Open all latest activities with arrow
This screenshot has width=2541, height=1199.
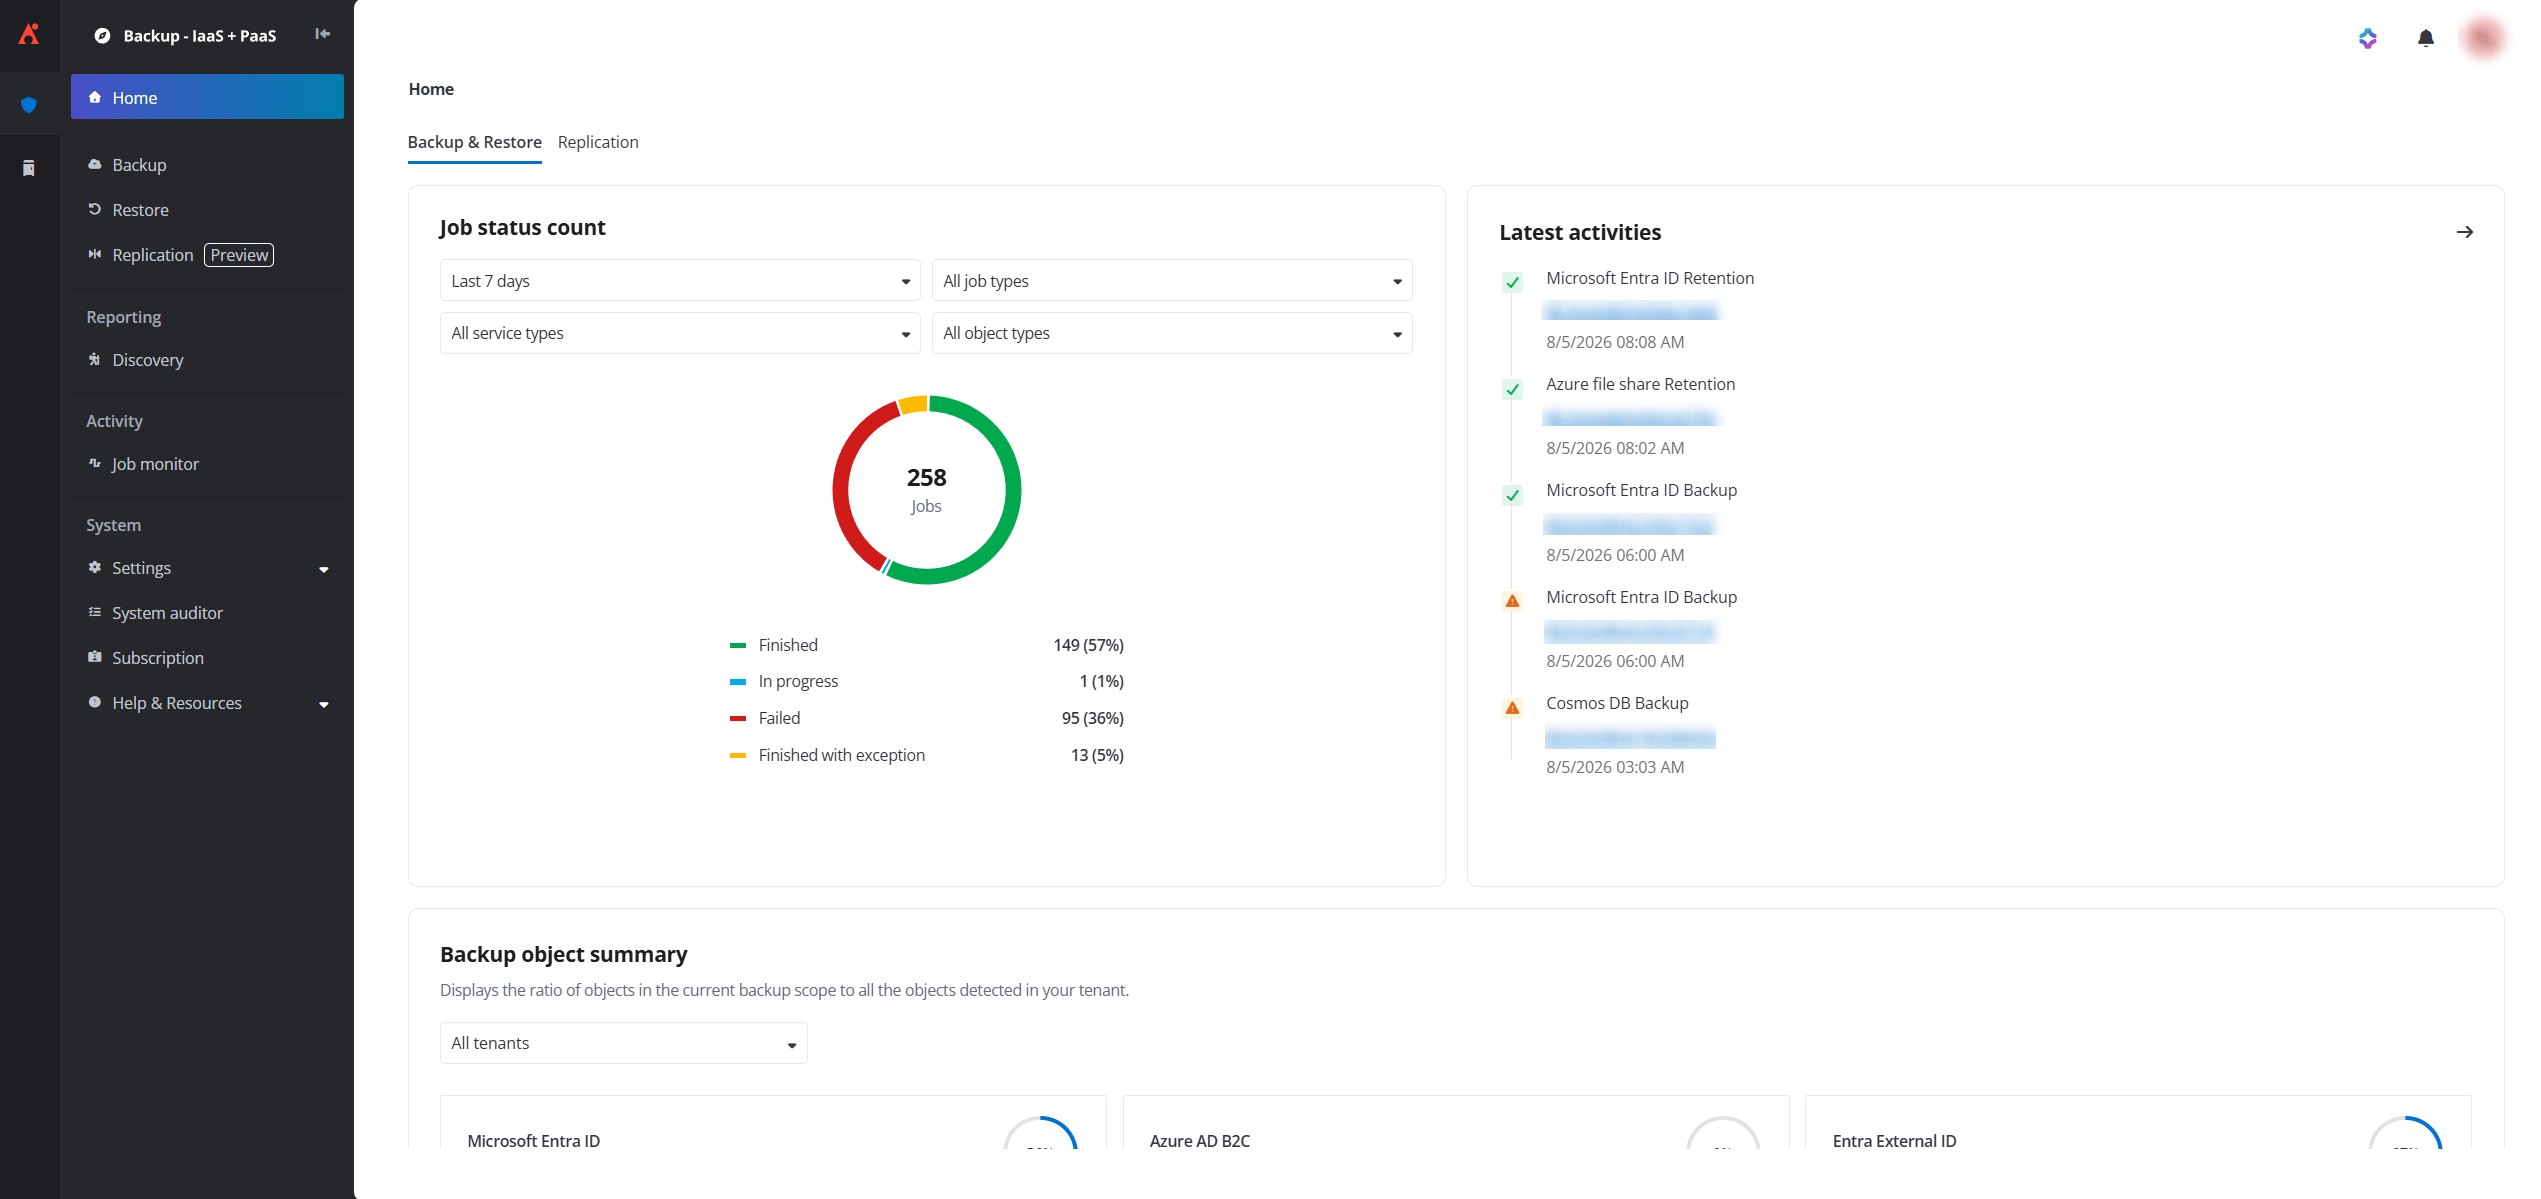(x=2464, y=232)
